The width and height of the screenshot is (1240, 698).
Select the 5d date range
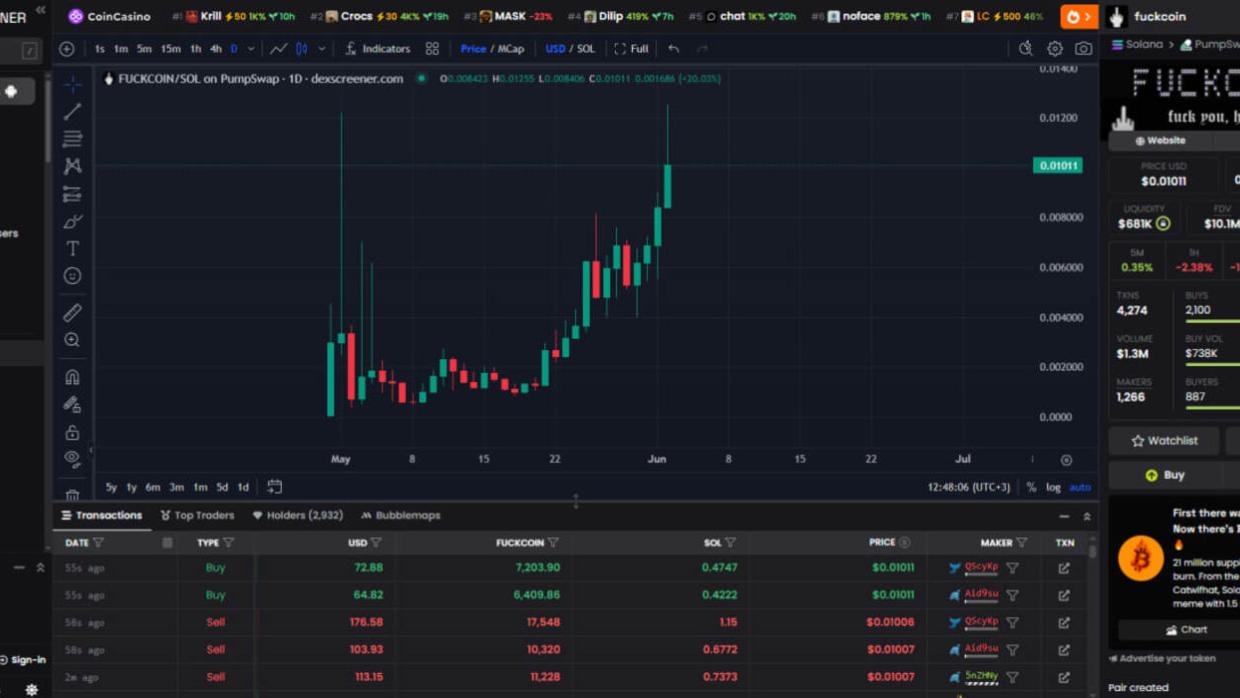point(222,487)
